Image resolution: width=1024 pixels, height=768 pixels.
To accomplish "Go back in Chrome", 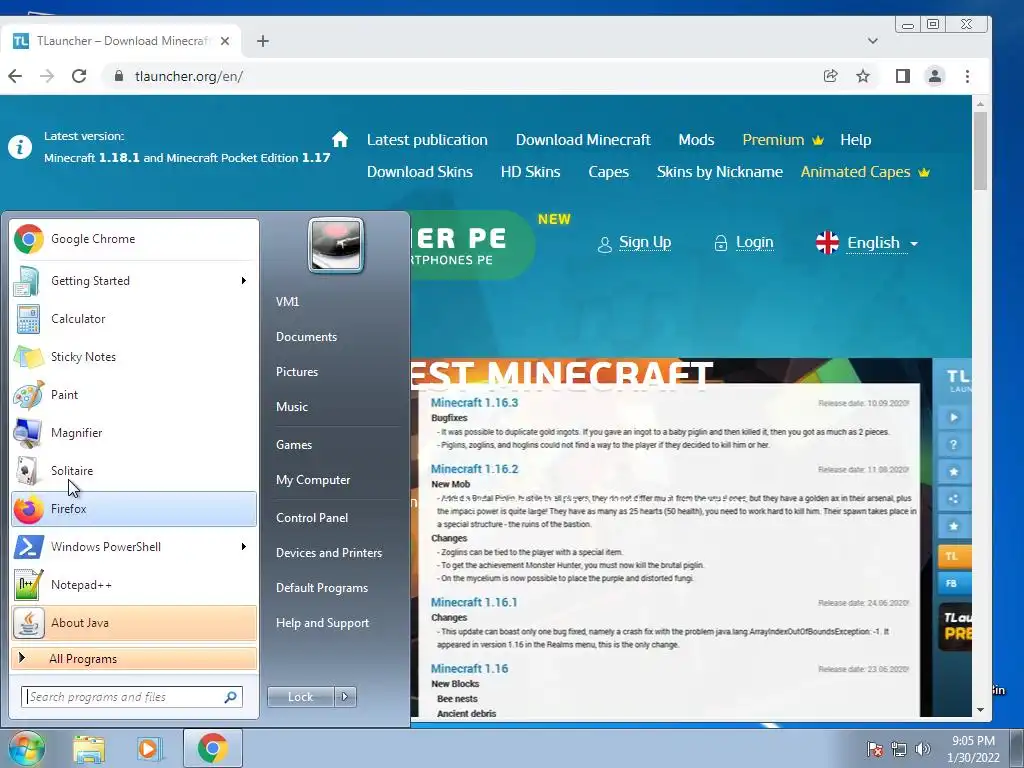I will 15,76.
